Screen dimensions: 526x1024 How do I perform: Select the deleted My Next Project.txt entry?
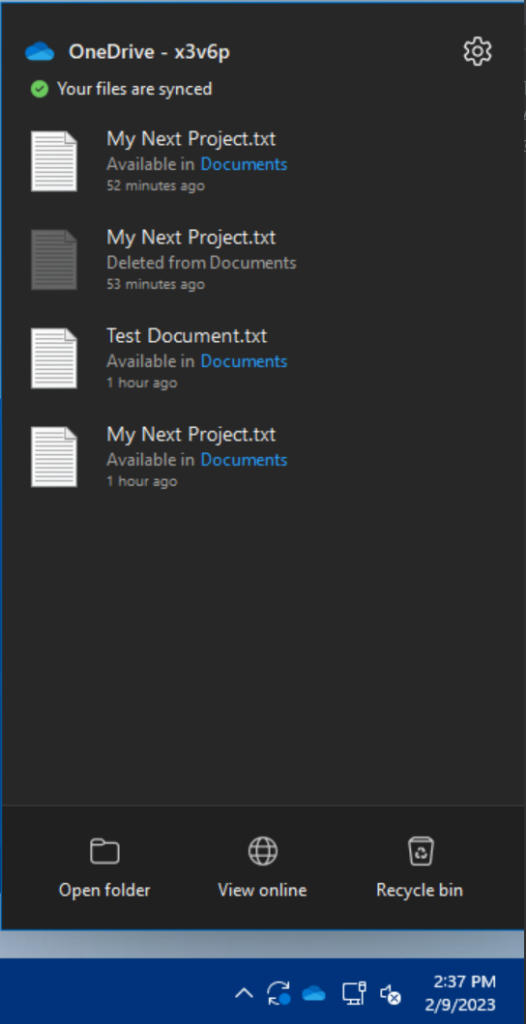point(263,260)
